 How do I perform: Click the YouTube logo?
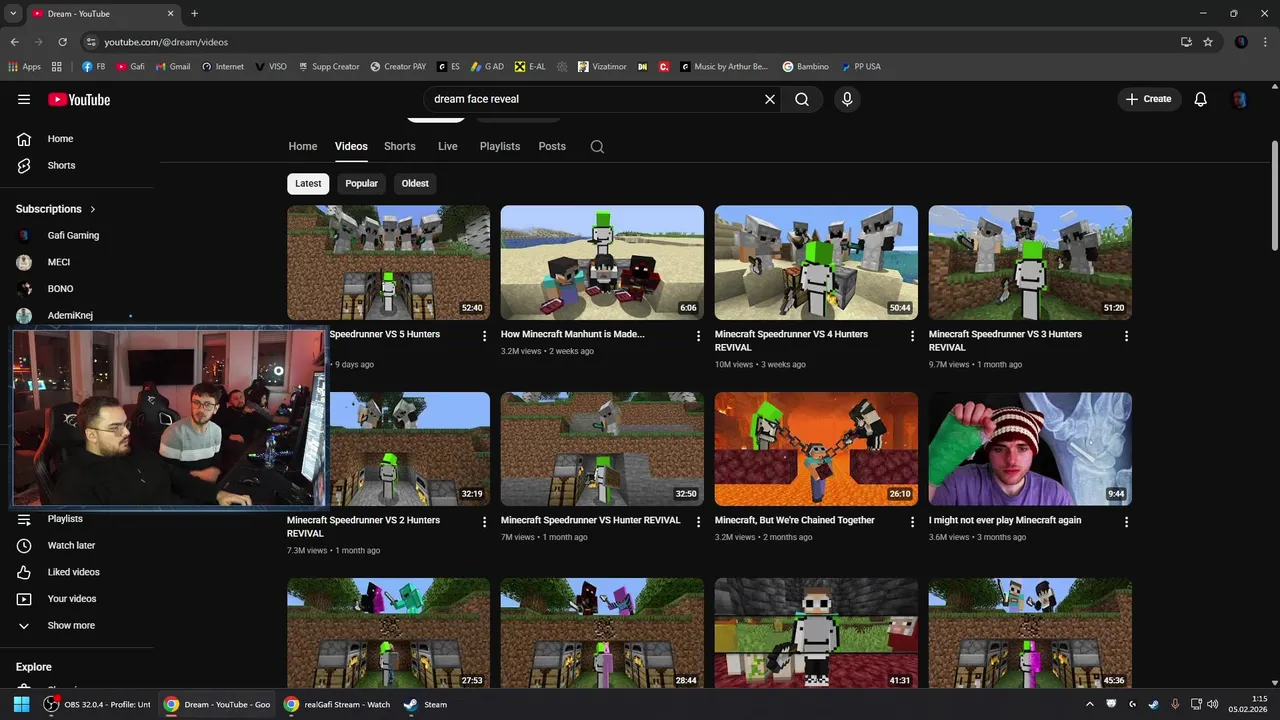click(79, 99)
